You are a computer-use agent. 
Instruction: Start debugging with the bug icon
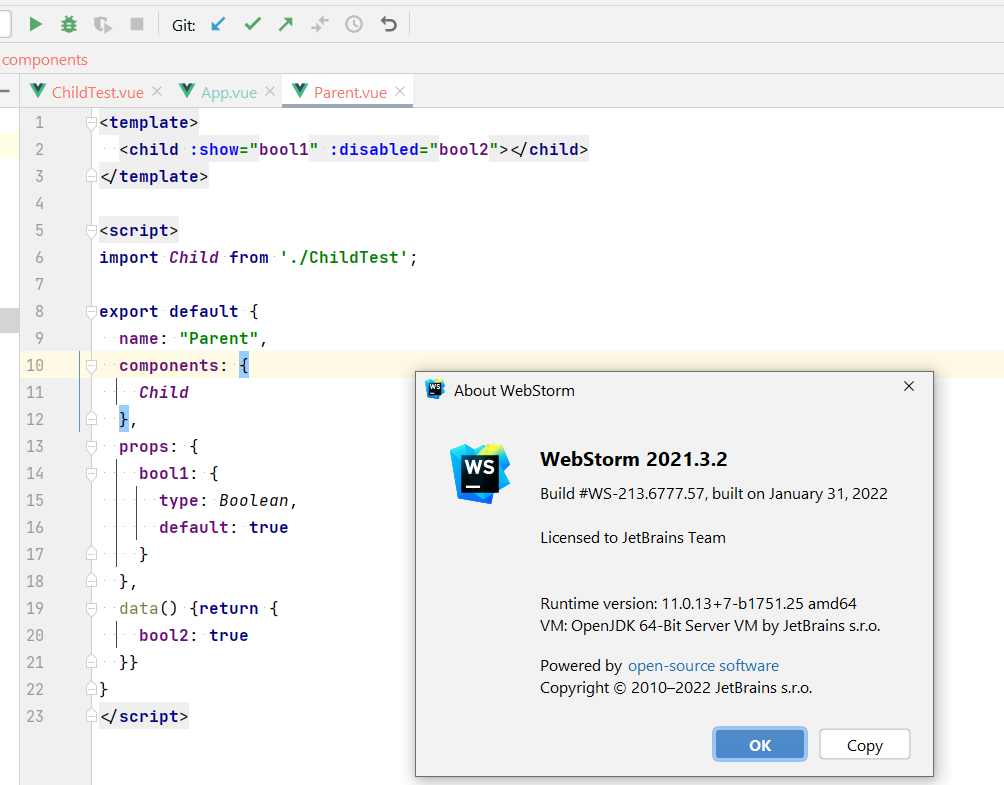pos(69,24)
